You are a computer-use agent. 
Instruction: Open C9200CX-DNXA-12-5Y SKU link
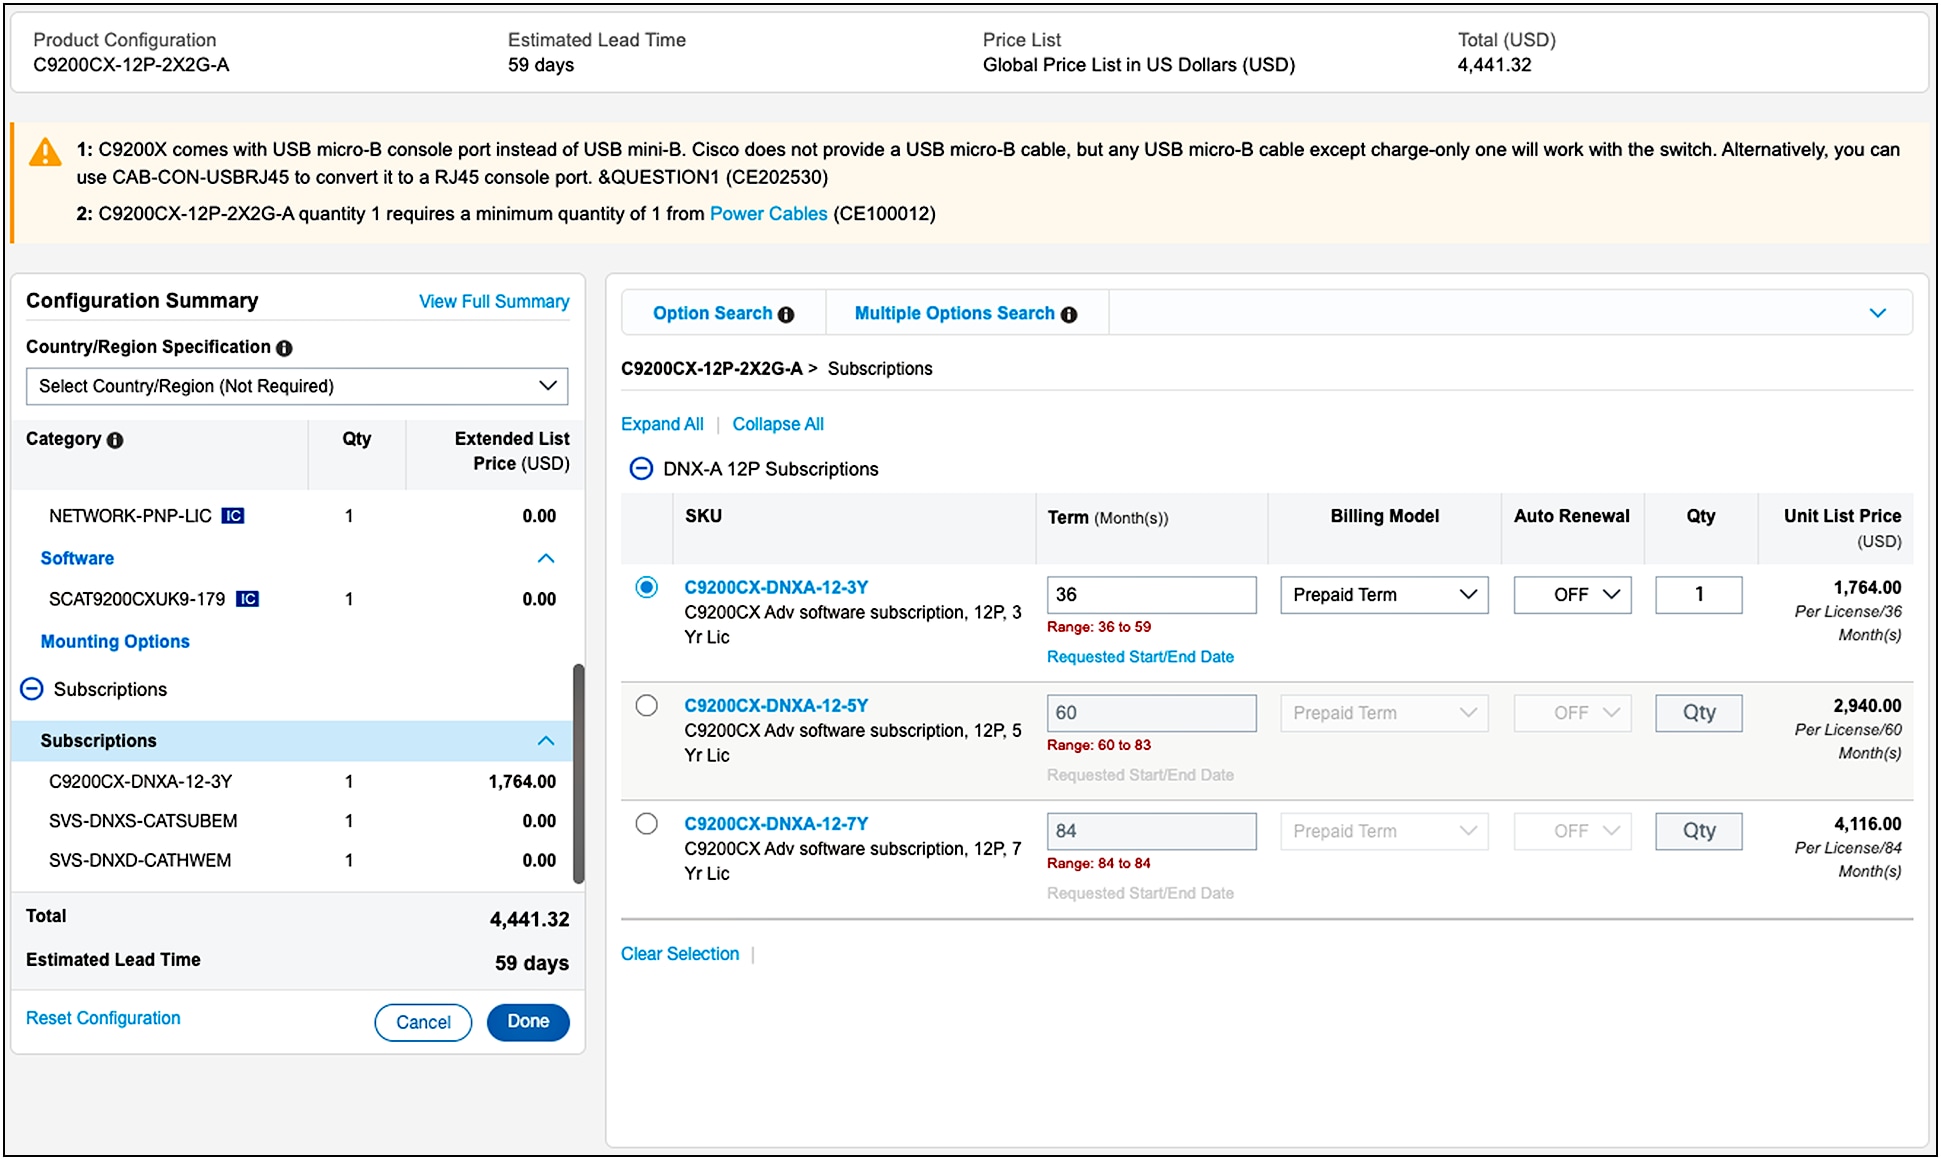click(x=776, y=706)
